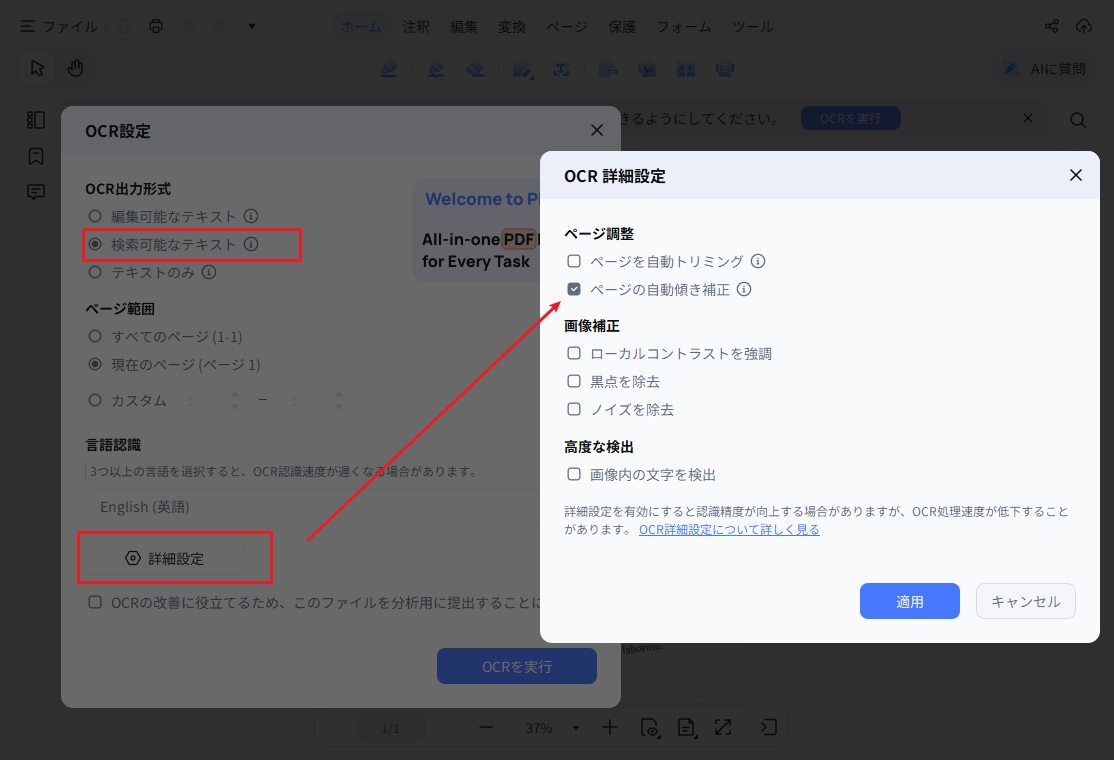The width and height of the screenshot is (1114, 760).
Task: Show info for 検索可能なテキスト option
Action: pyautogui.click(x=251, y=244)
